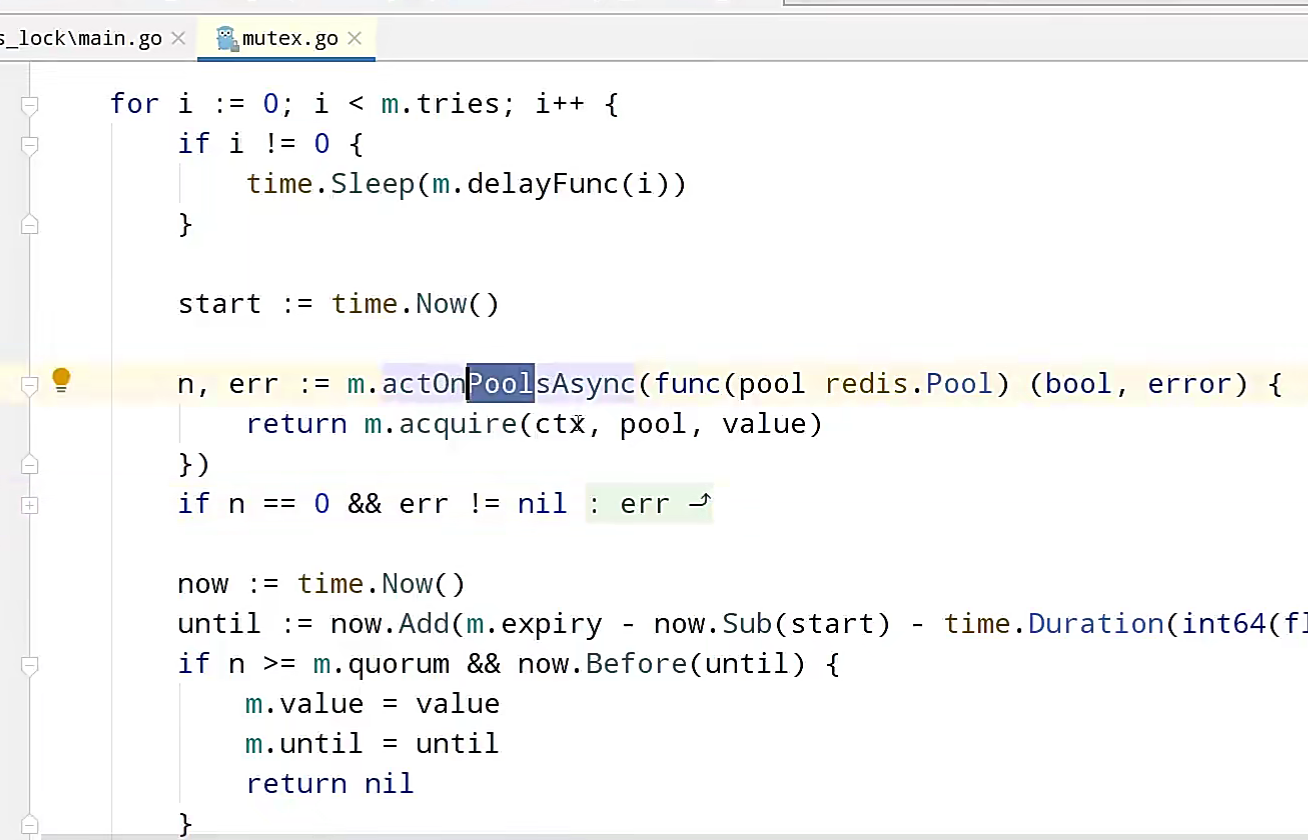
Task: Collapse the for loop fold marker
Action: click(30, 105)
